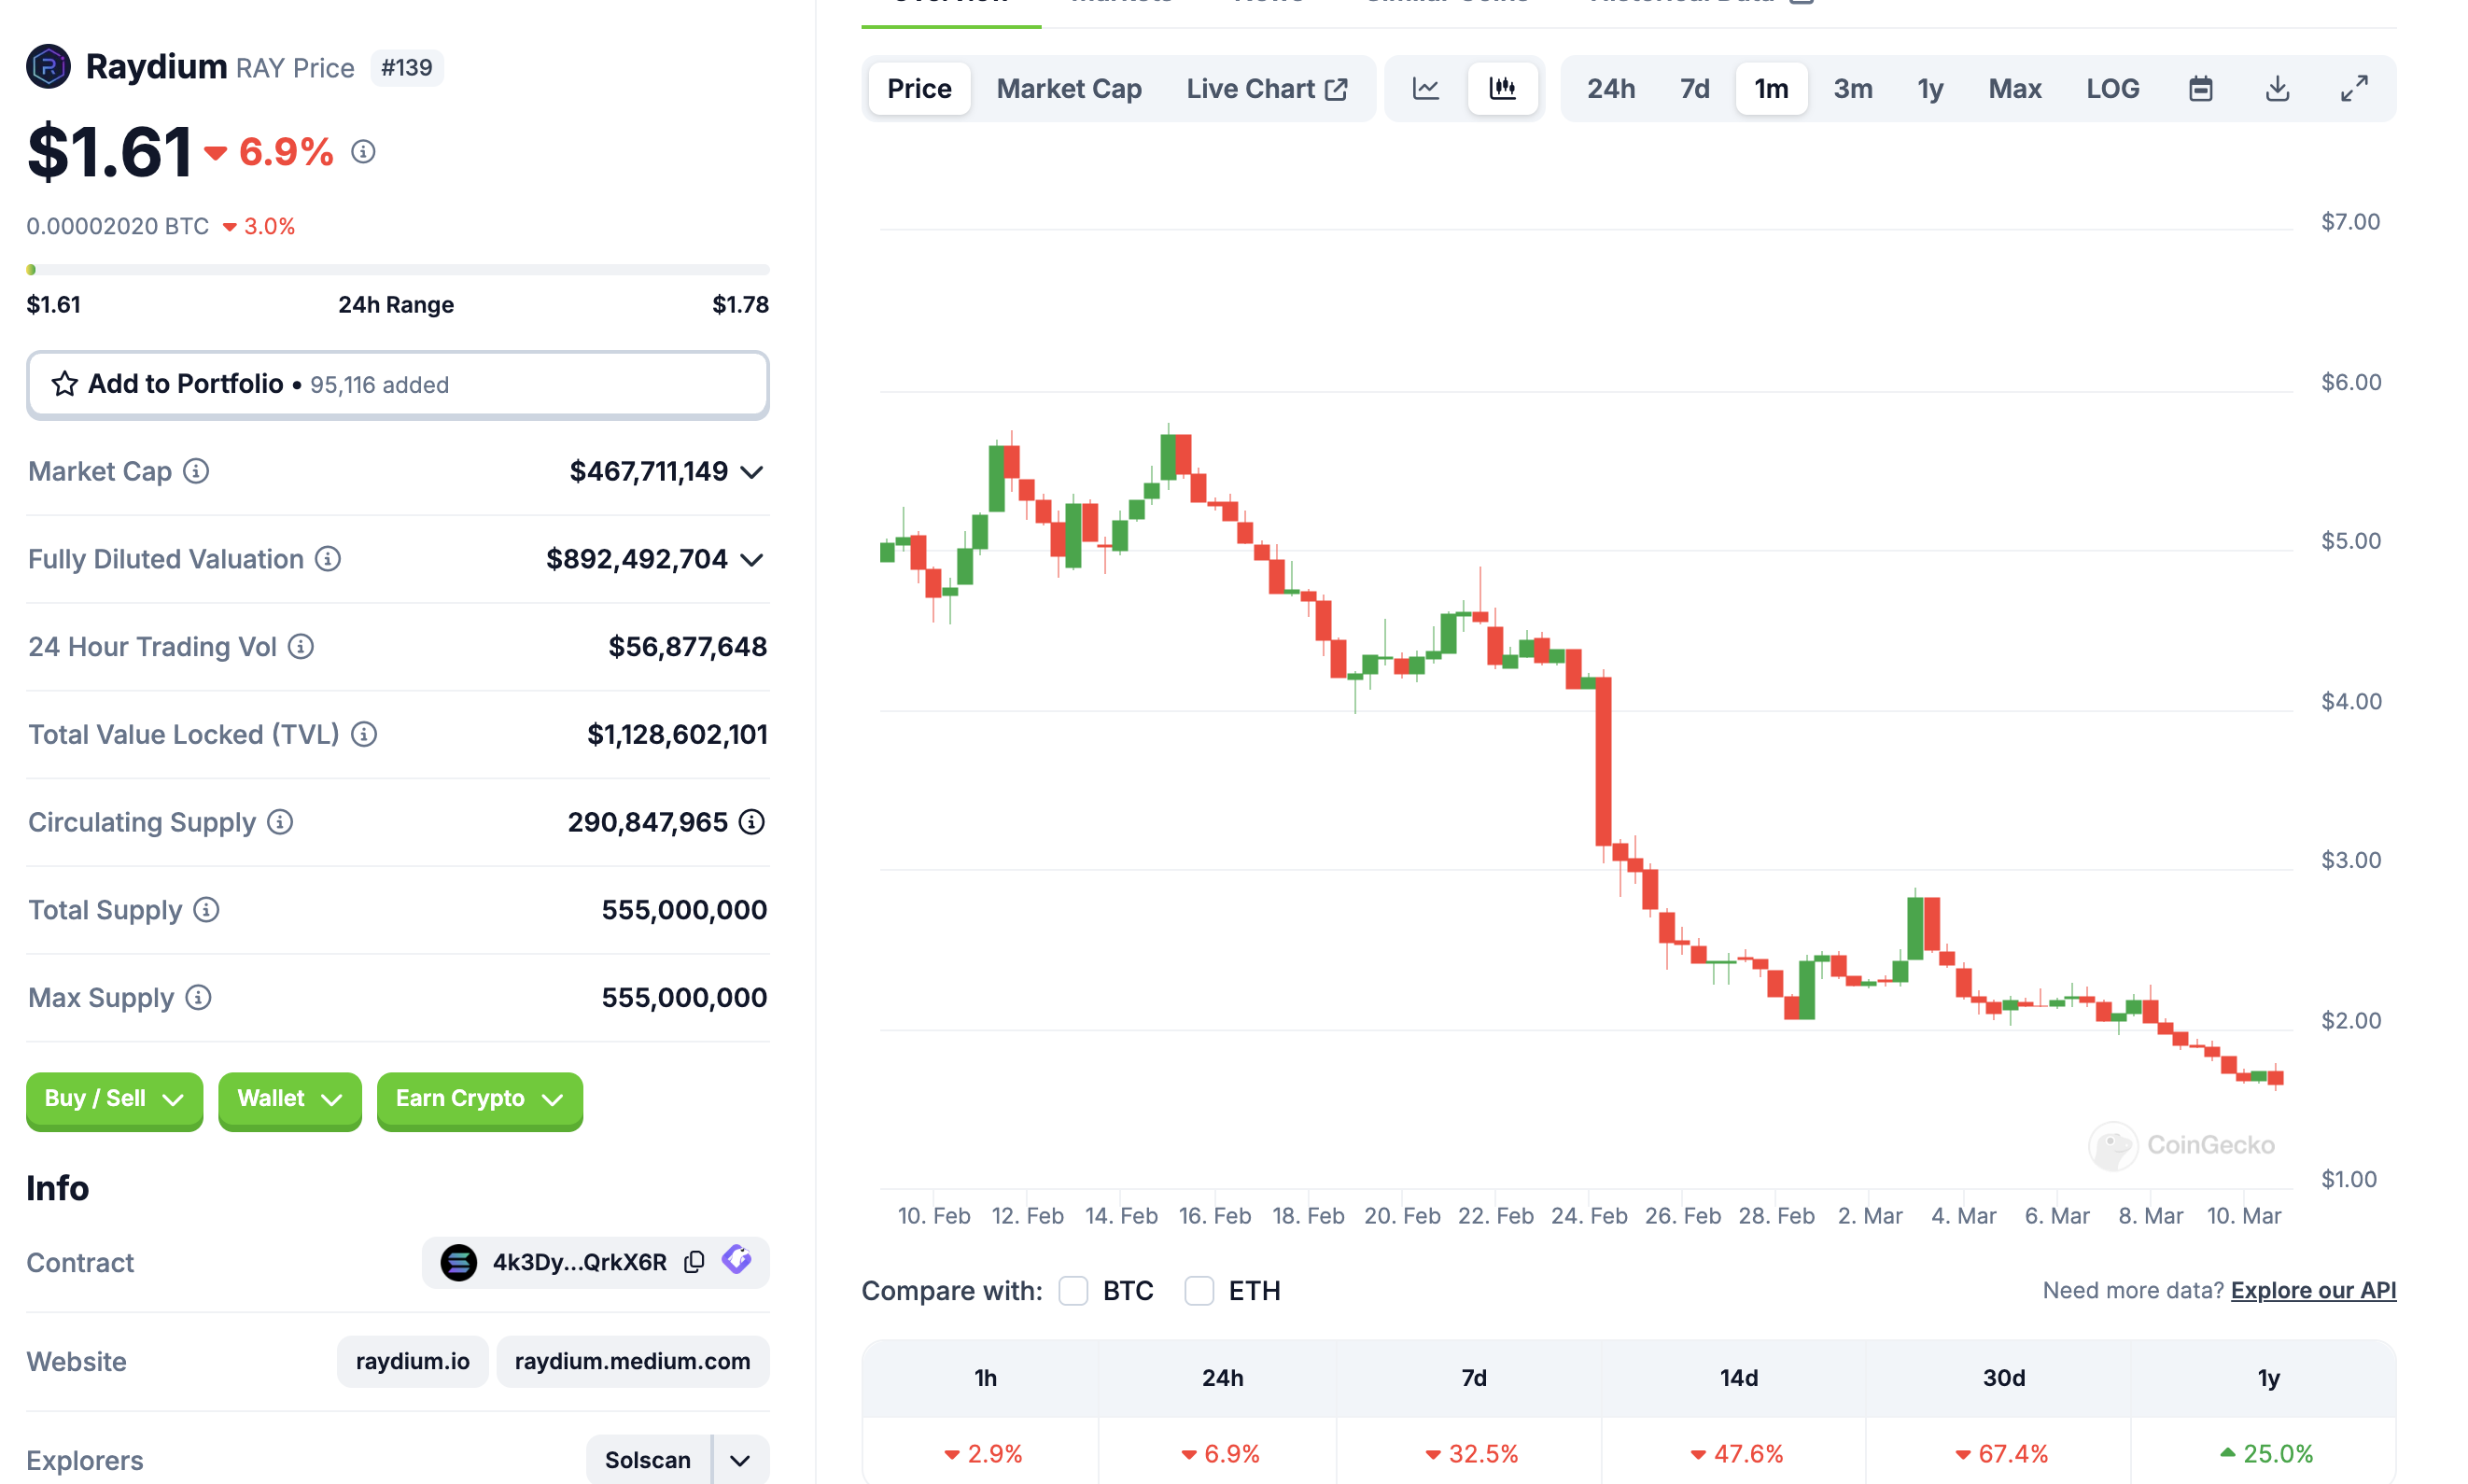Expand the chart to fullscreen

(2354, 89)
